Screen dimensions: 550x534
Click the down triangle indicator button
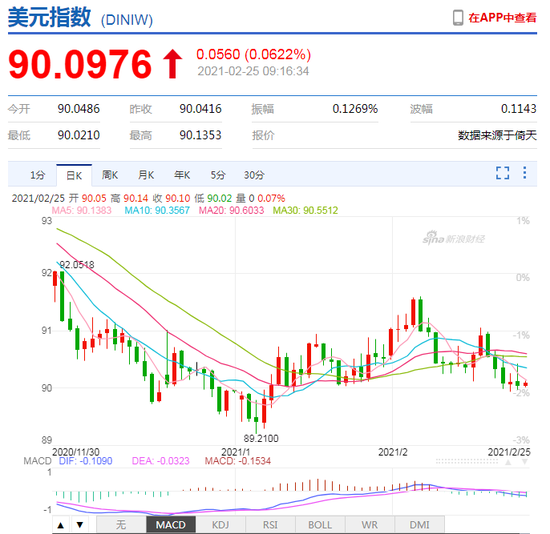pos(80,525)
